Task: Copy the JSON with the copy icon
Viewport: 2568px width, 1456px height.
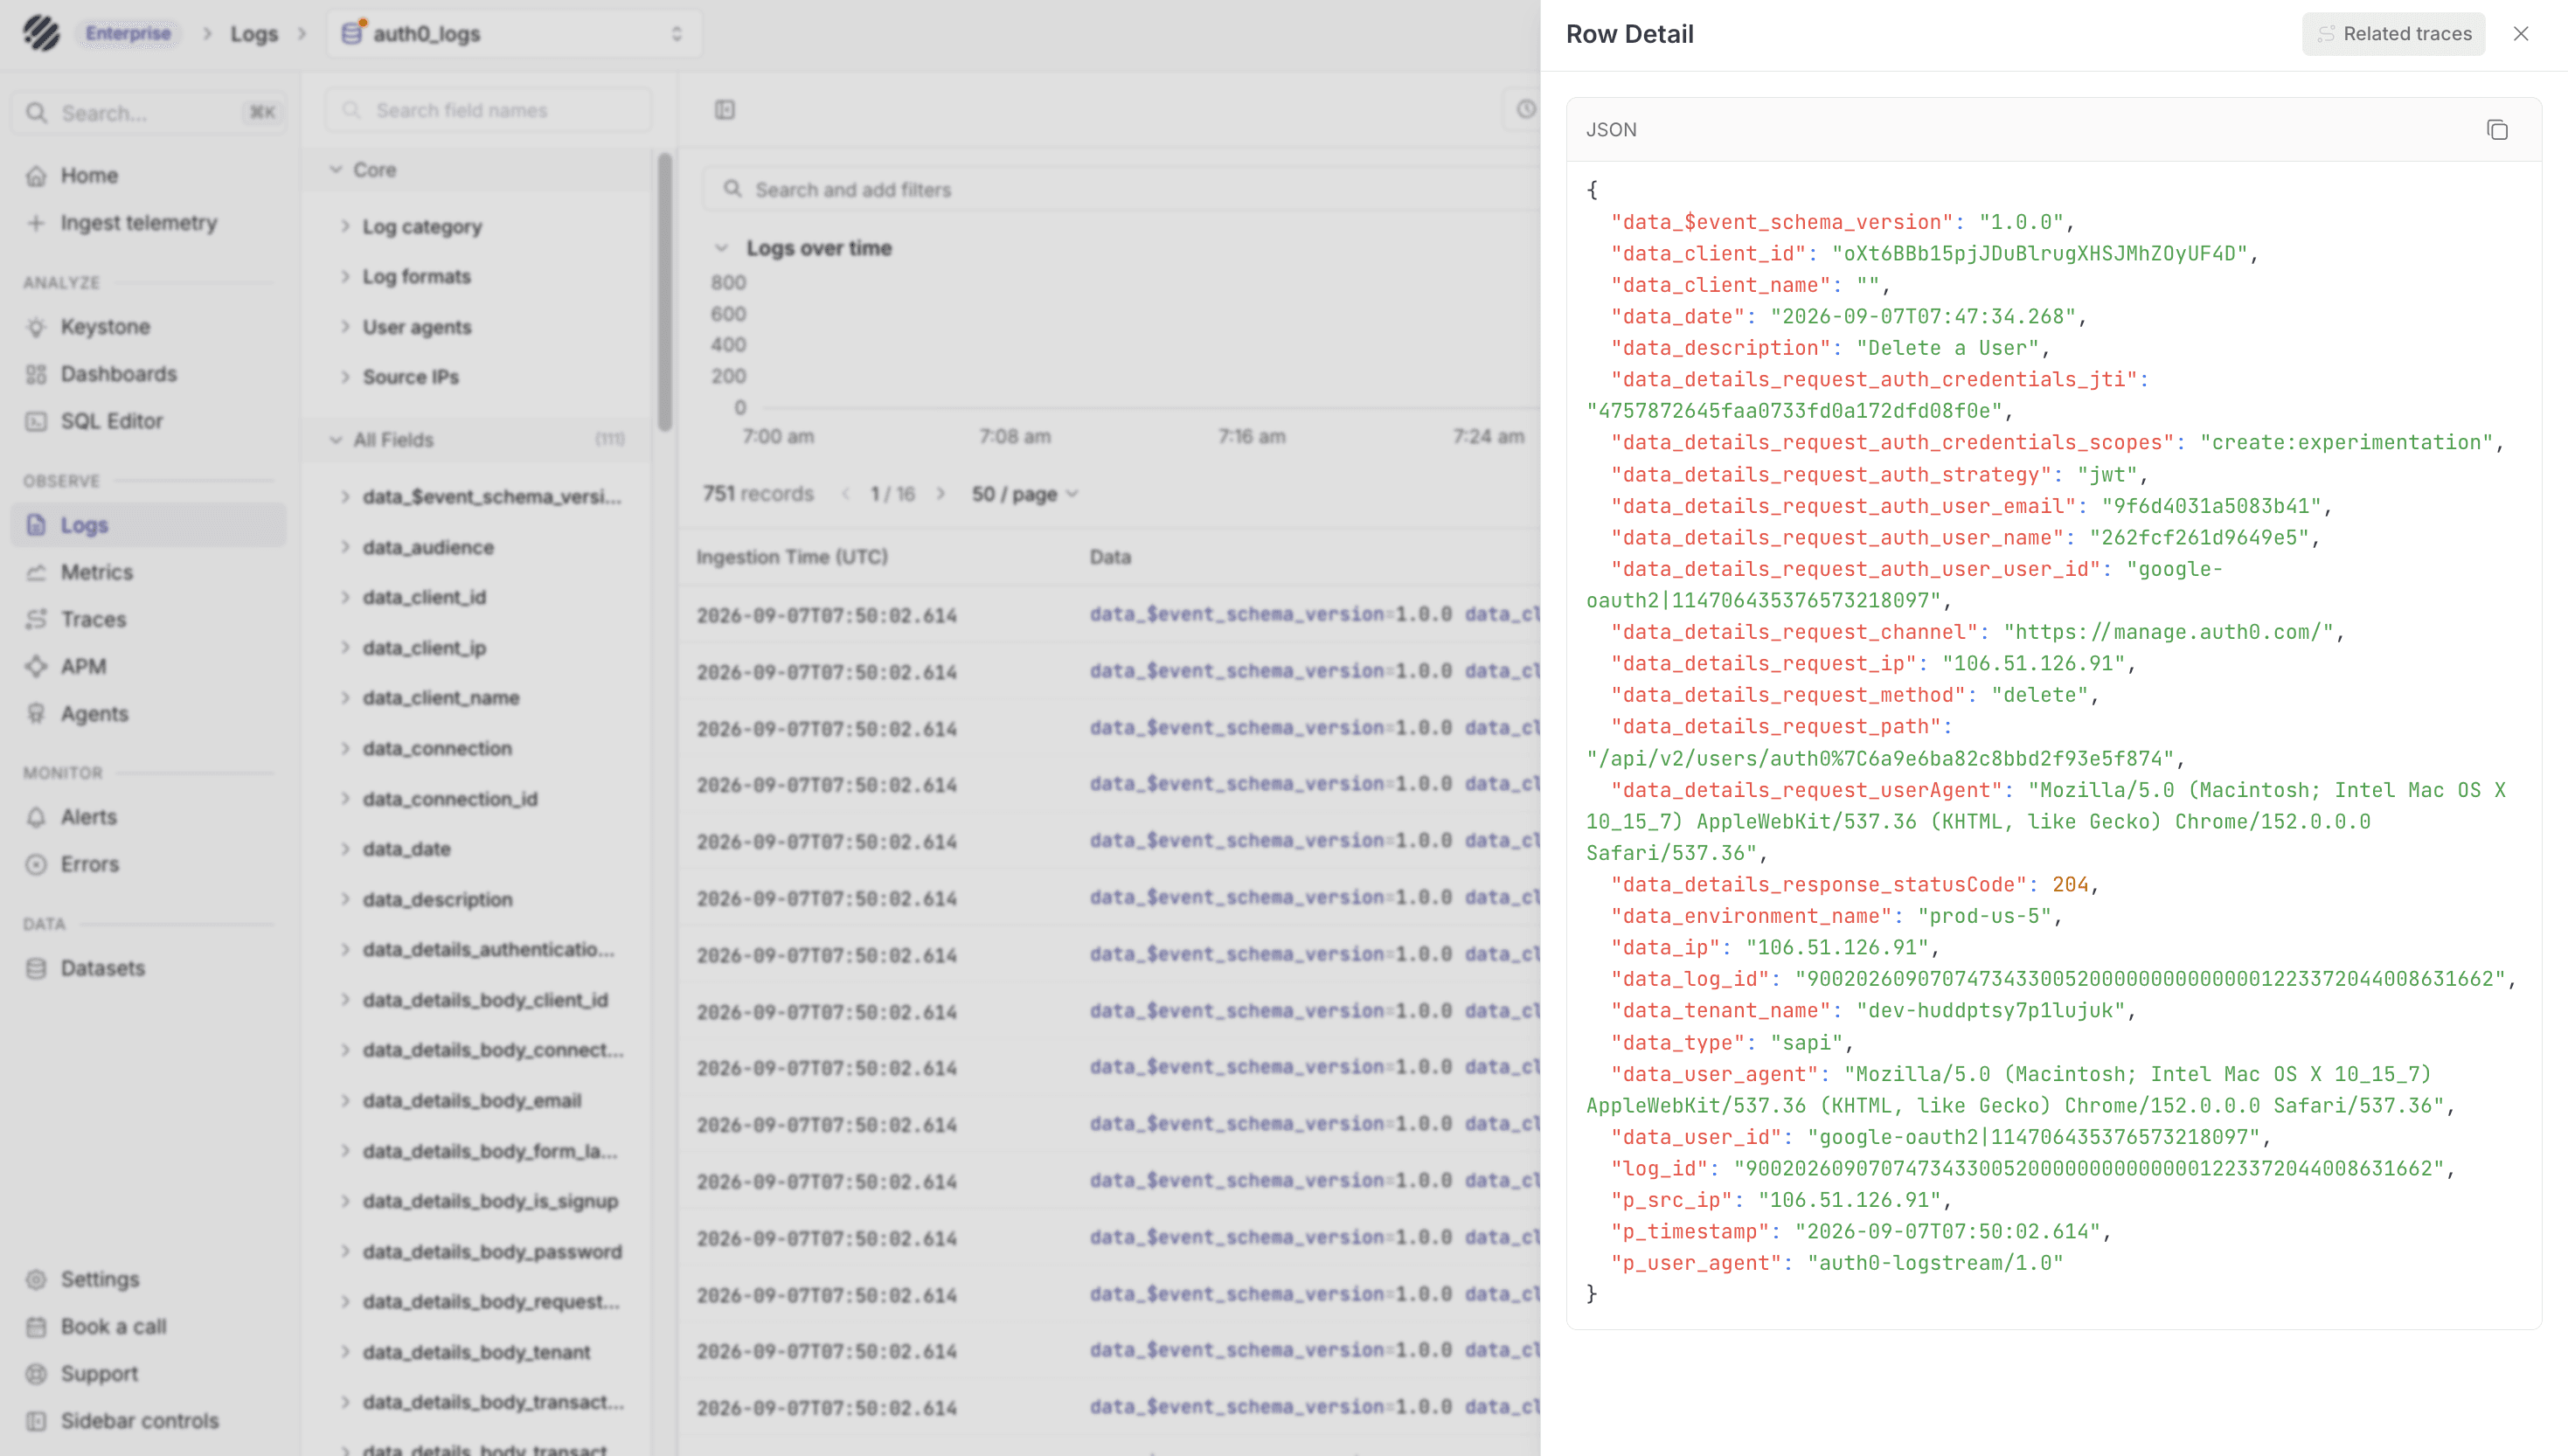Action: point(2497,130)
